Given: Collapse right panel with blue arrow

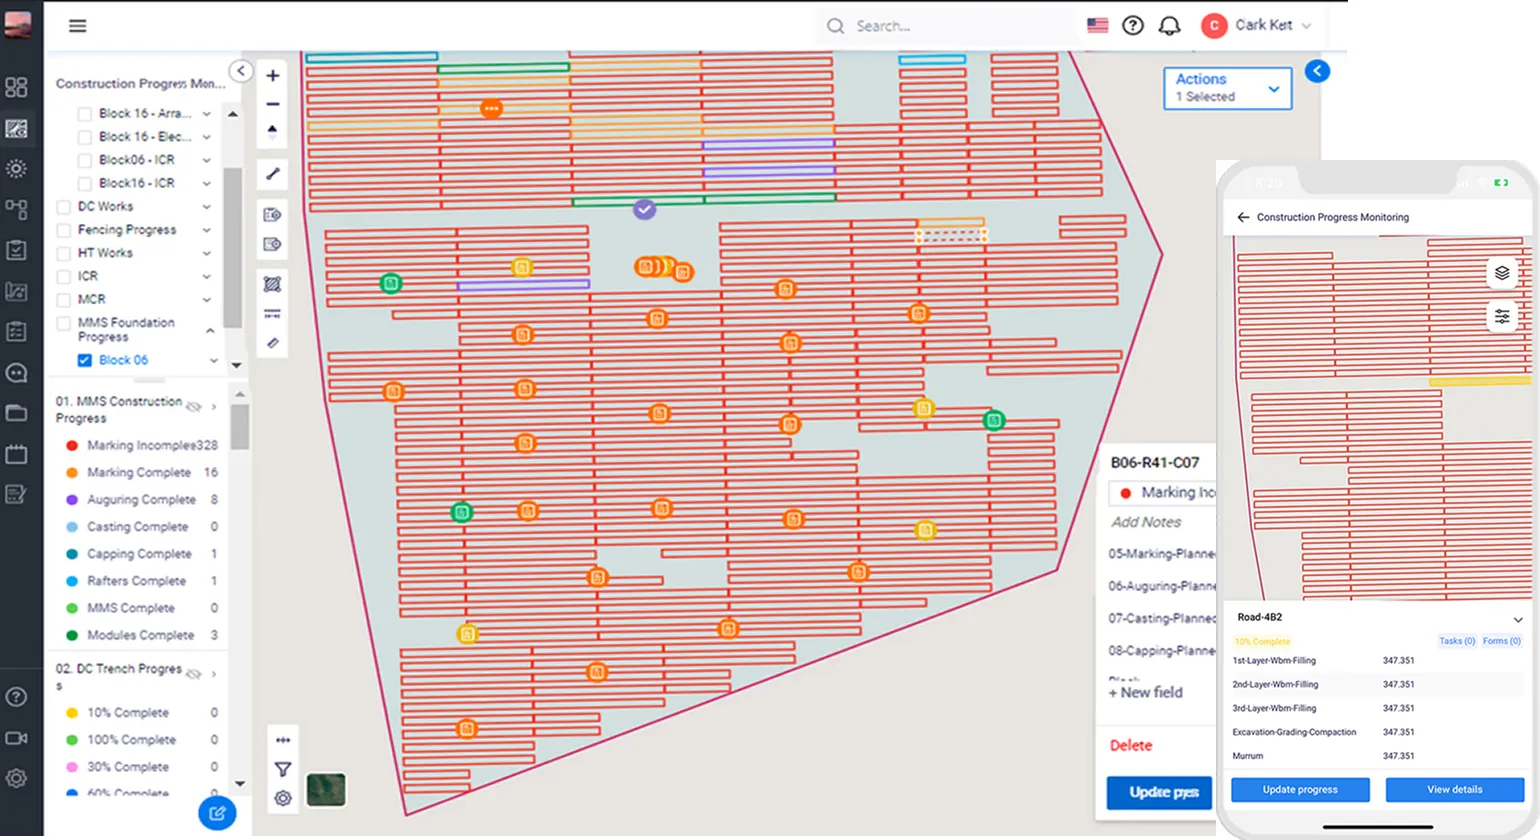Looking at the screenshot, I should click(1318, 71).
